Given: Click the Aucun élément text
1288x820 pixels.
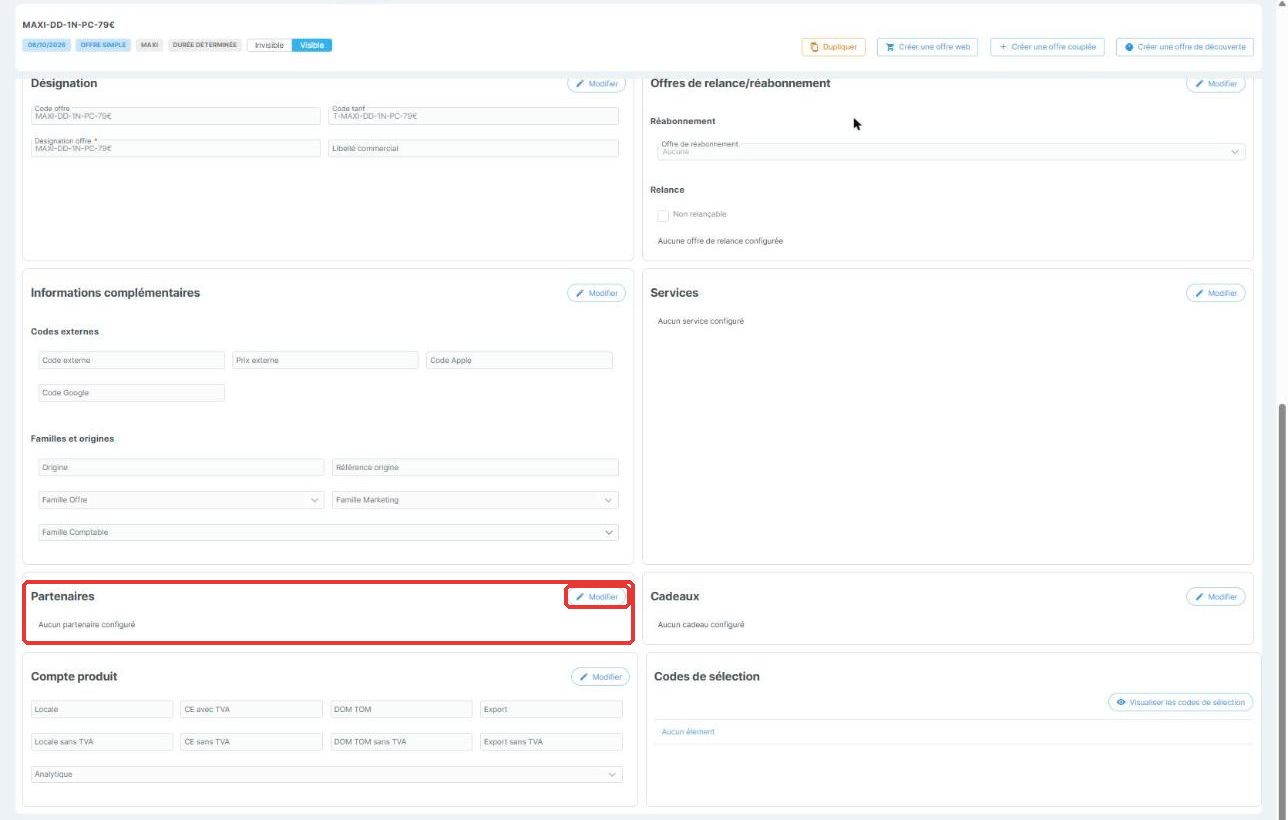Looking at the screenshot, I should [688, 733].
